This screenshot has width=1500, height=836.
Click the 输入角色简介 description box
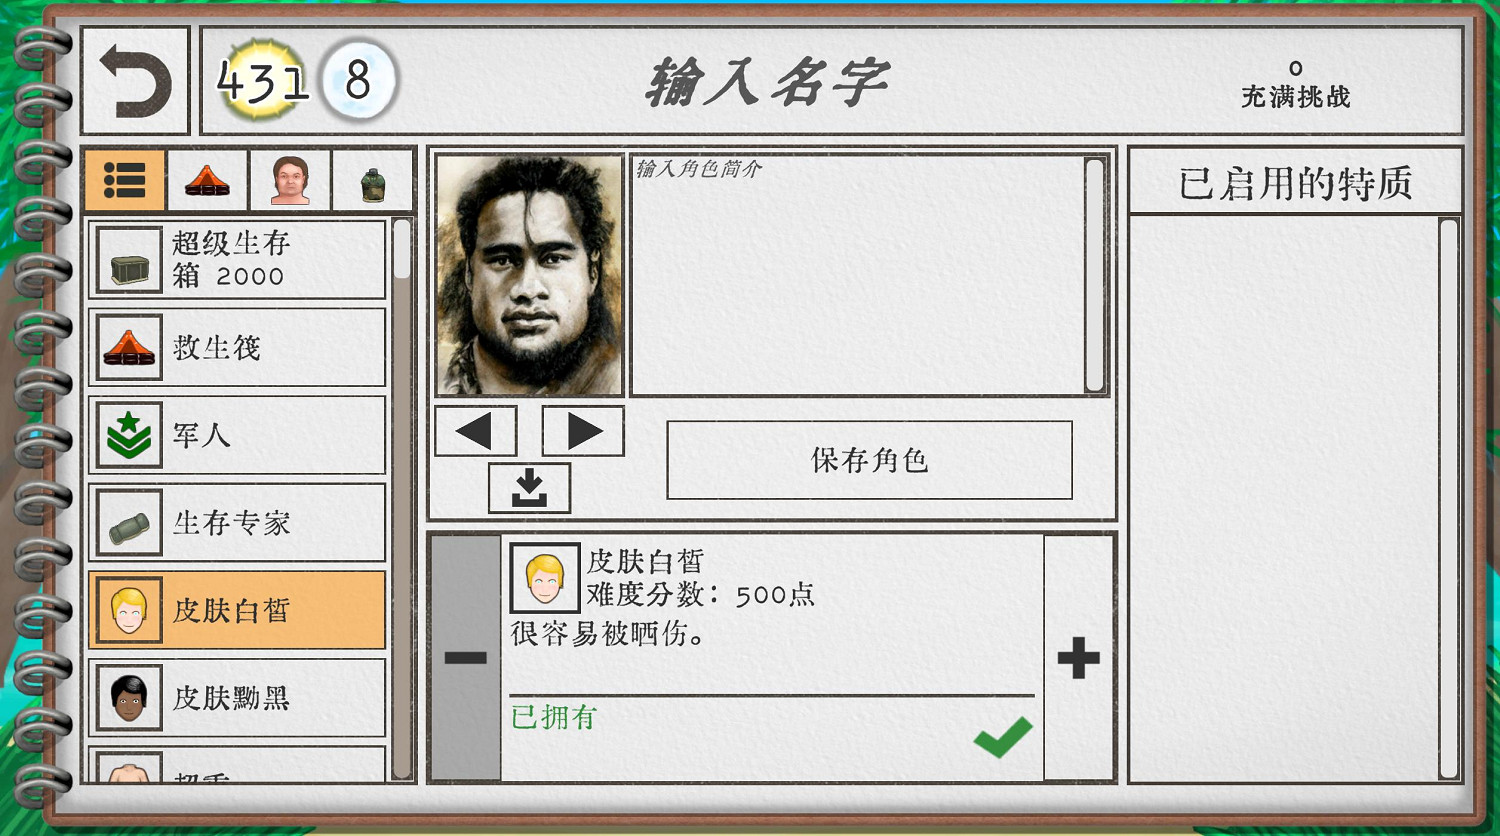coord(858,275)
